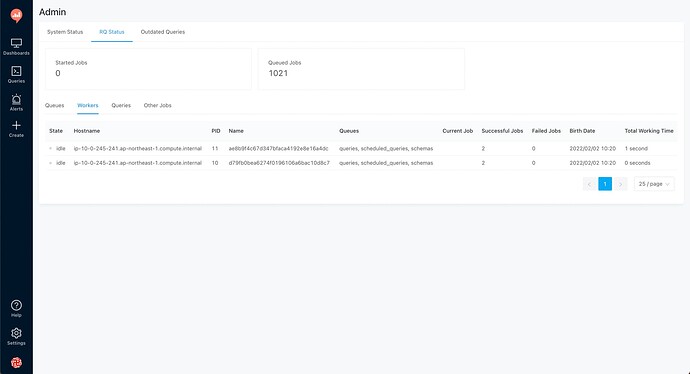Expand the 25 / page dropdown

654,184
